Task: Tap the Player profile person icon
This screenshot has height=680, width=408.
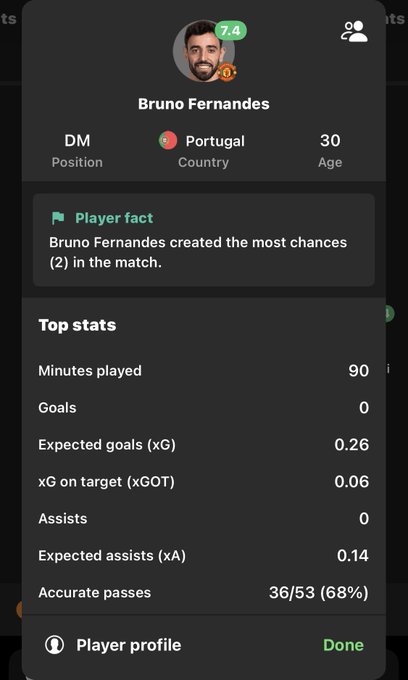Action: point(55,645)
